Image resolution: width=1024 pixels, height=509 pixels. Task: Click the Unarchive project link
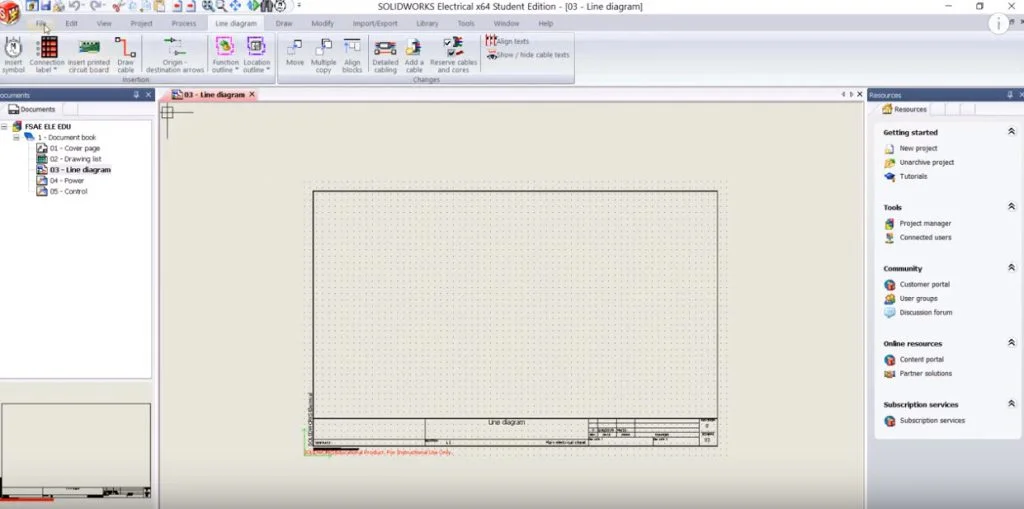(x=926, y=162)
